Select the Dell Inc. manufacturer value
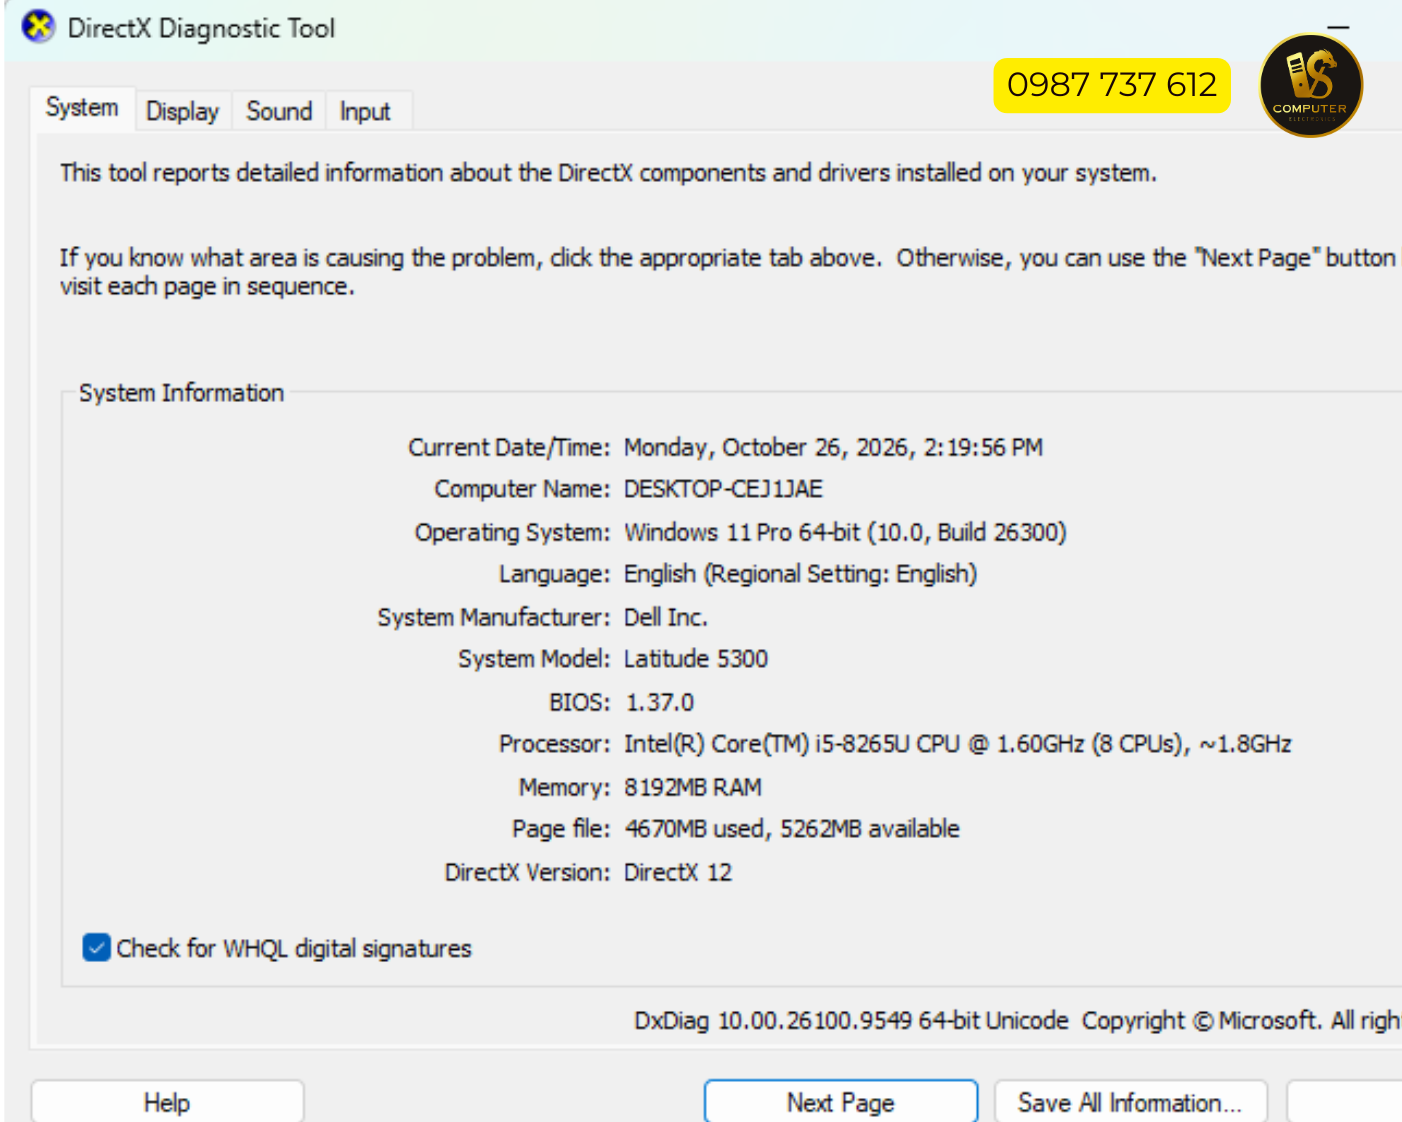Viewport: 1402px width, 1122px height. pos(665,617)
